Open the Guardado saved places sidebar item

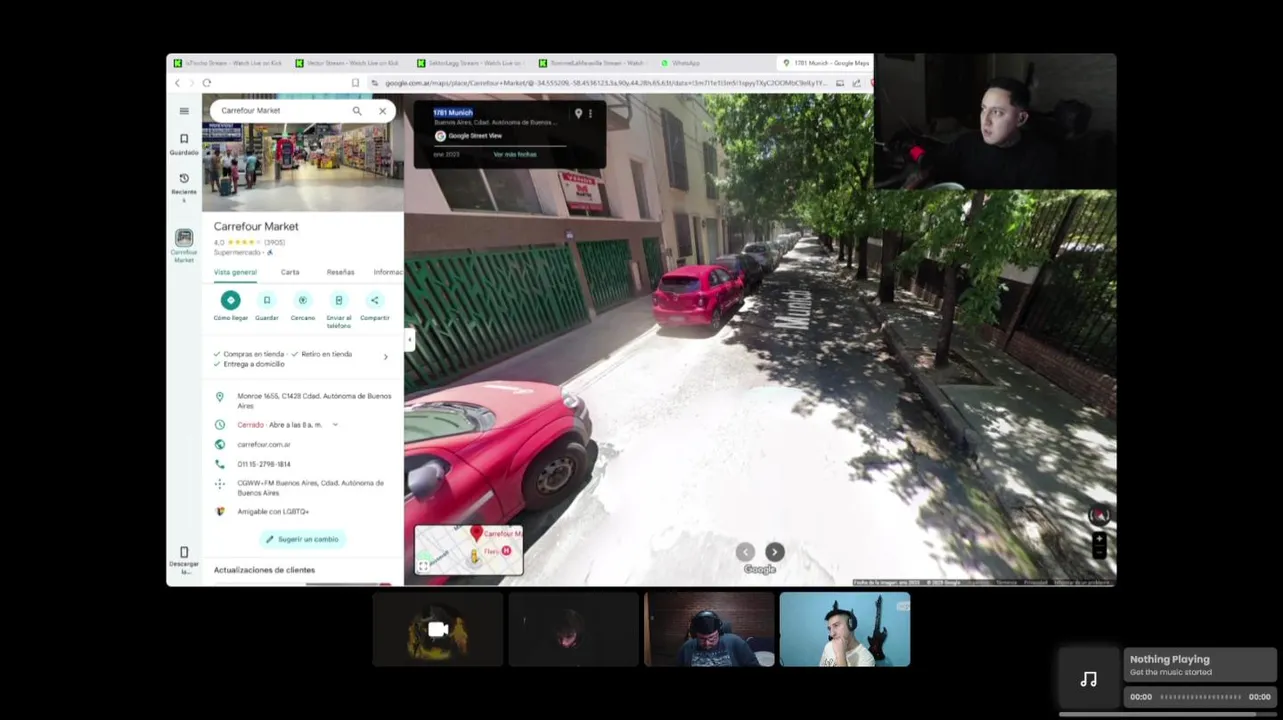coord(184,144)
